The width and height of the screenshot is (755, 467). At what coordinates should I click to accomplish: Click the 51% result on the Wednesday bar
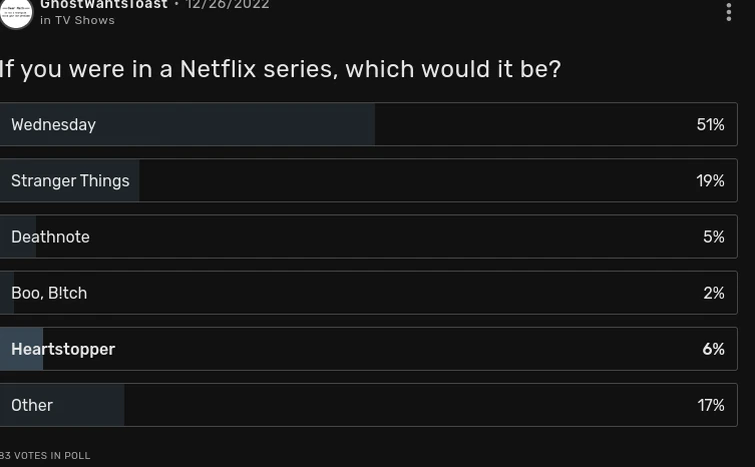click(x=710, y=125)
